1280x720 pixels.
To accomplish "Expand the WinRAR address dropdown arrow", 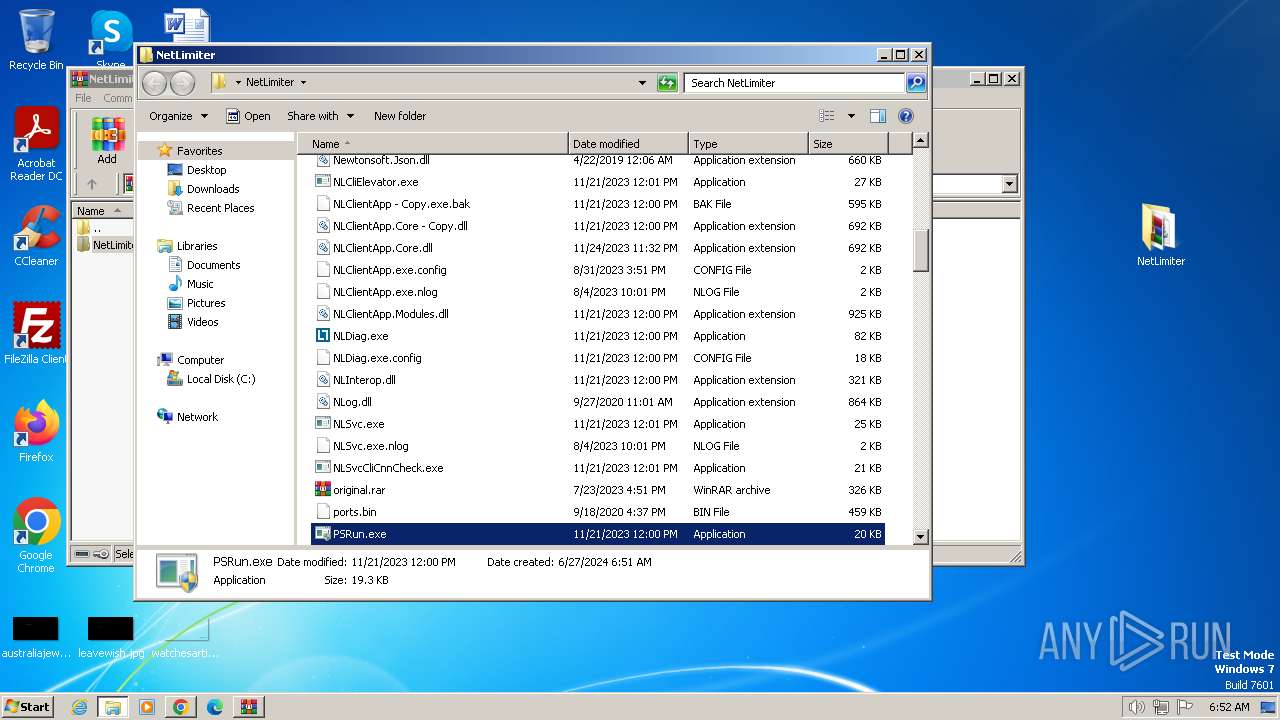I will [x=1009, y=184].
